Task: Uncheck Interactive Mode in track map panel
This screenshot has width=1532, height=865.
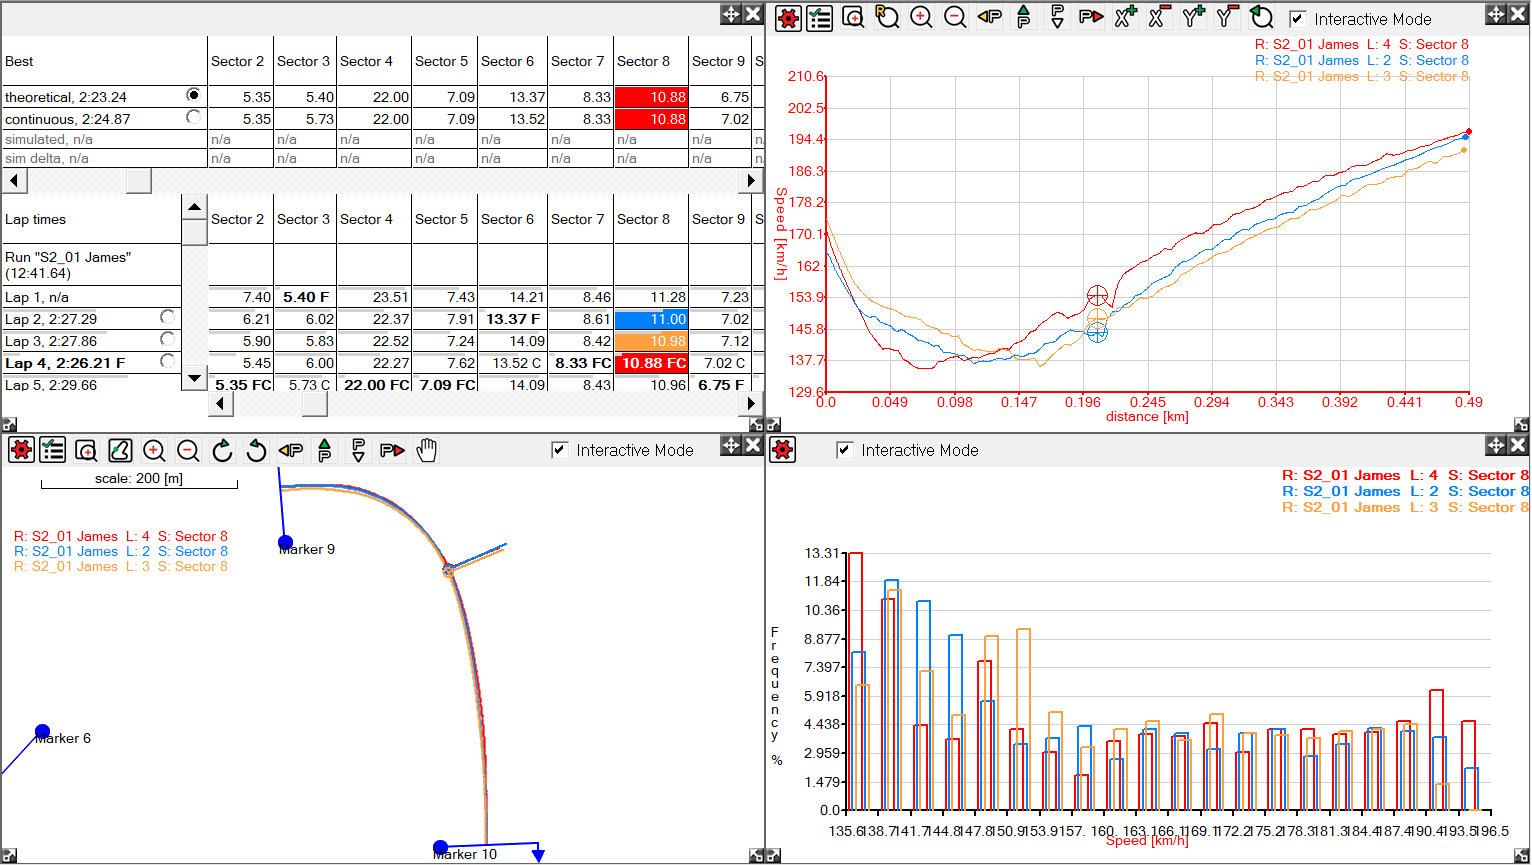Action: 560,451
